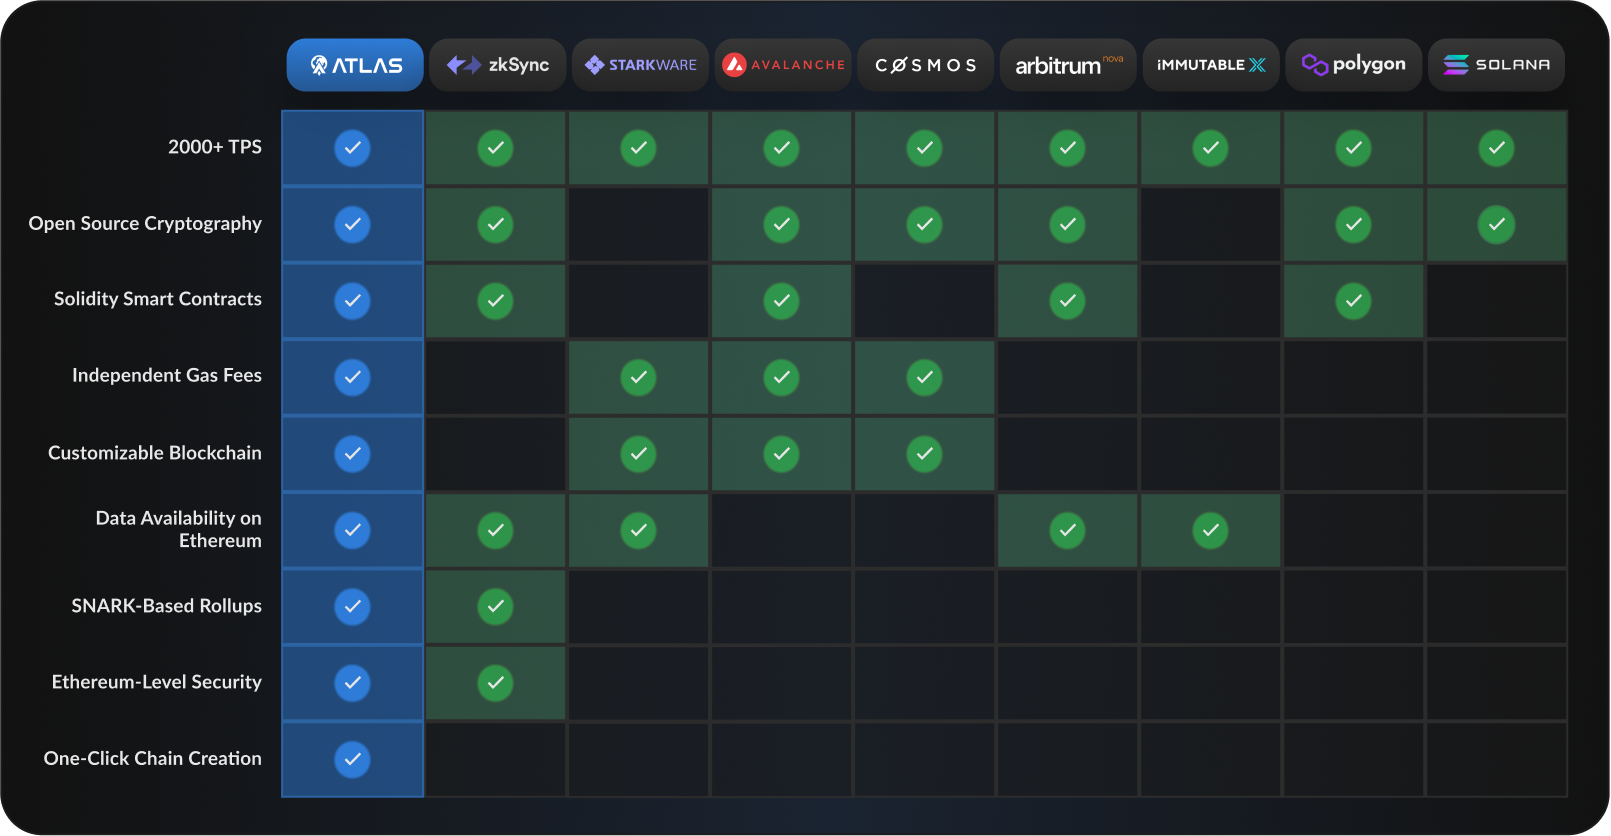Click StarkWare checkmark for Data Availability
The image size is (1611, 836).
[638, 530]
